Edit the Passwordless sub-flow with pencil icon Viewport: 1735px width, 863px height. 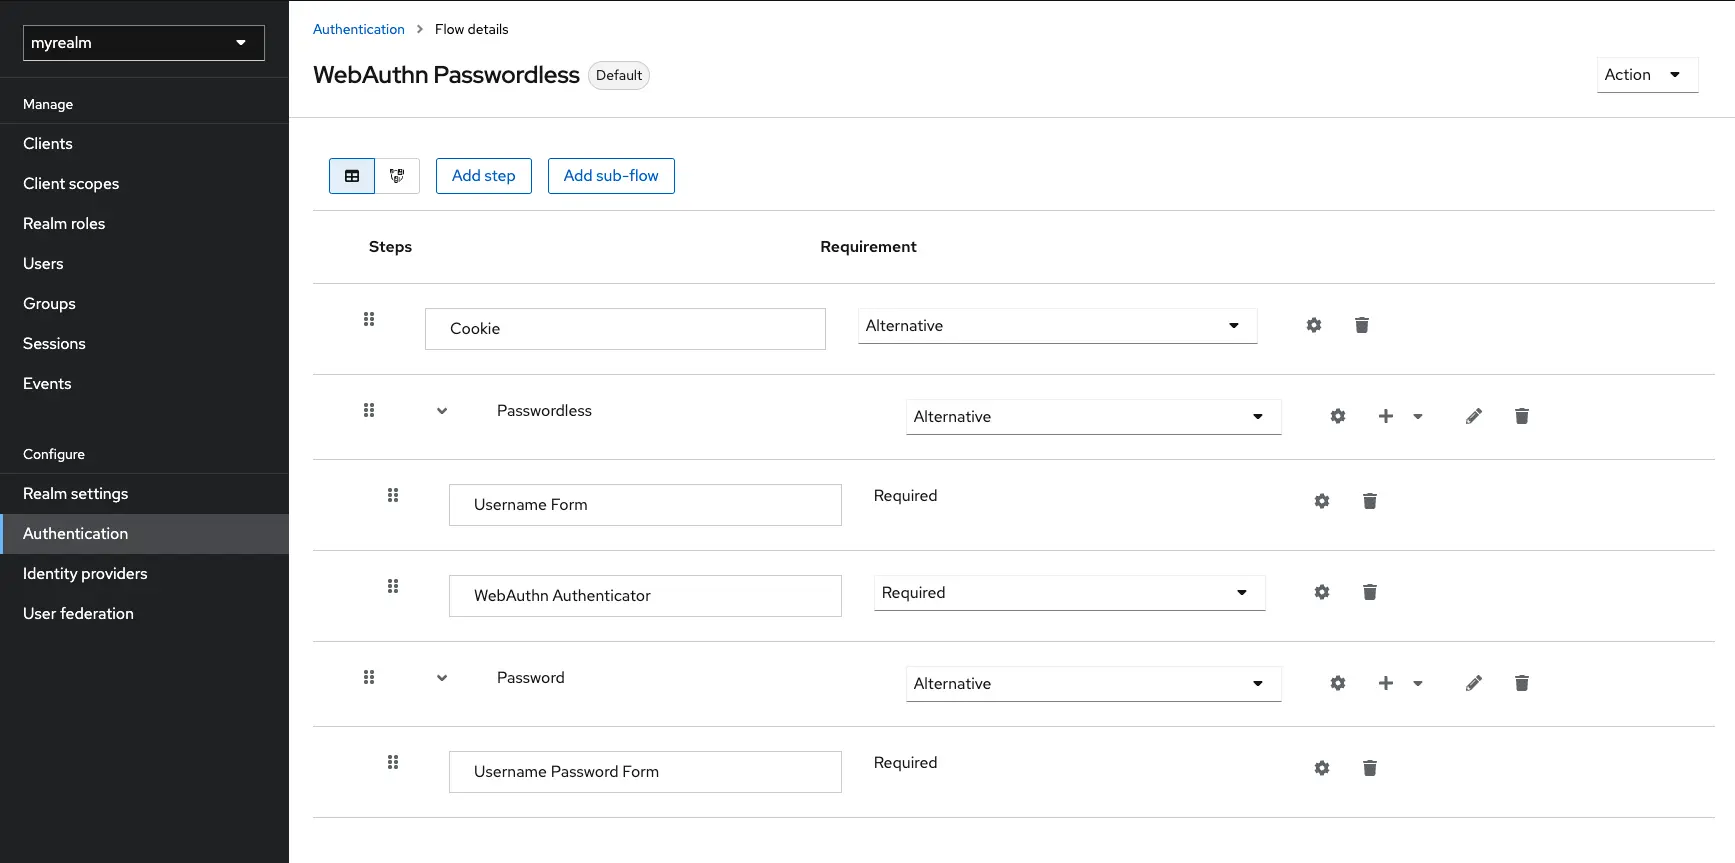pos(1474,416)
